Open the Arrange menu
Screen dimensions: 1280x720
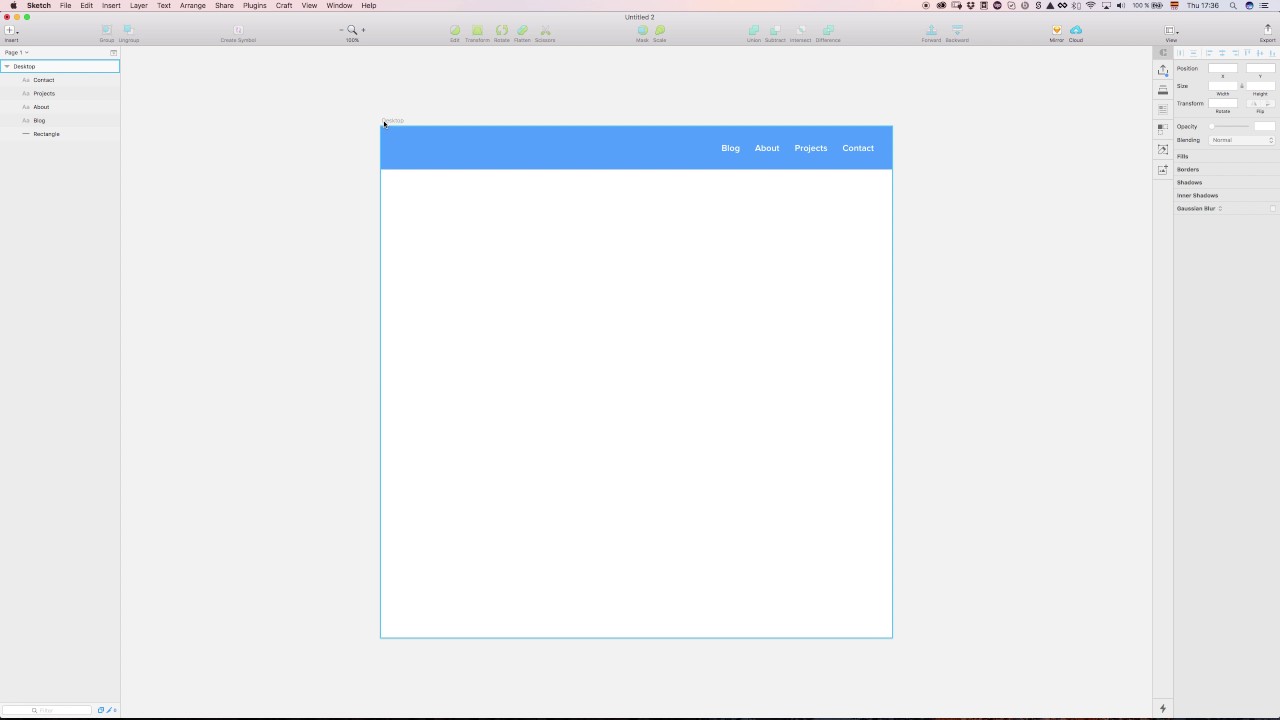(x=193, y=5)
